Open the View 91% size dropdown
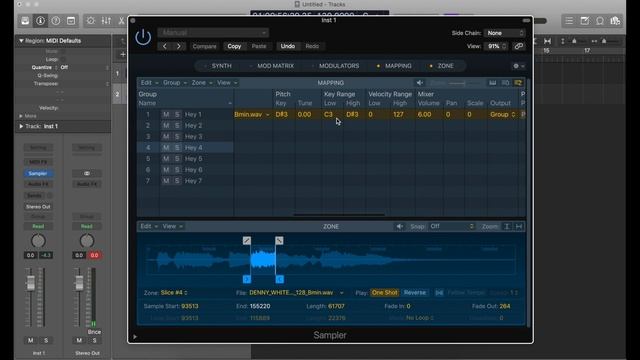This screenshot has width=640, height=360. [x=496, y=46]
